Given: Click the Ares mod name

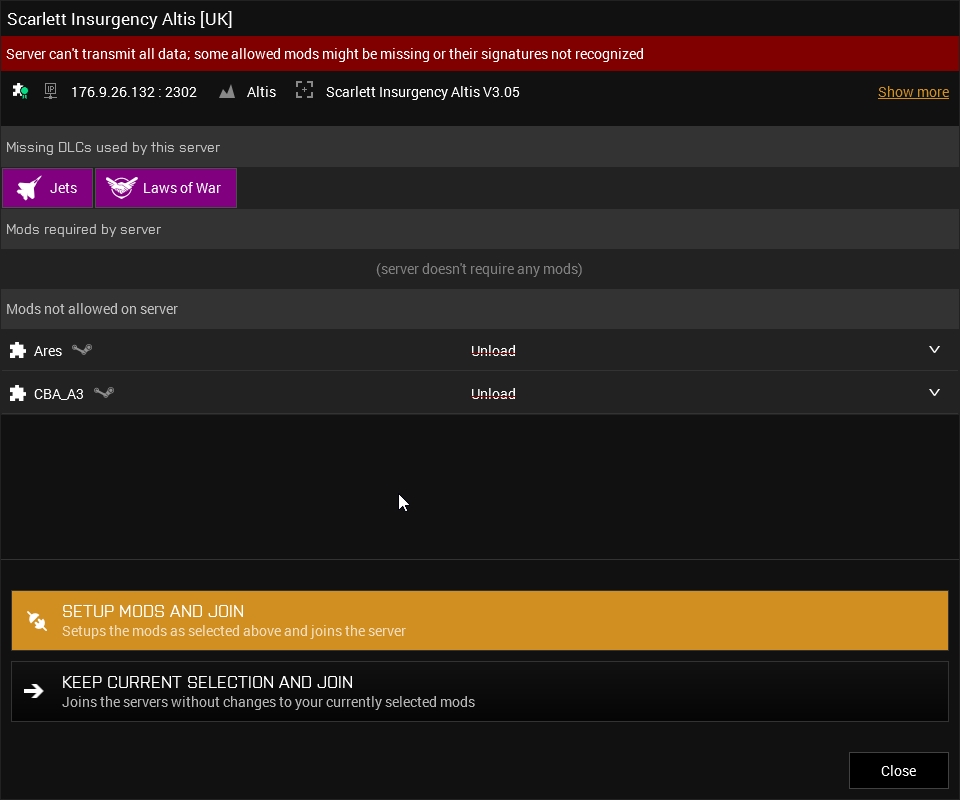Looking at the screenshot, I should pos(48,351).
